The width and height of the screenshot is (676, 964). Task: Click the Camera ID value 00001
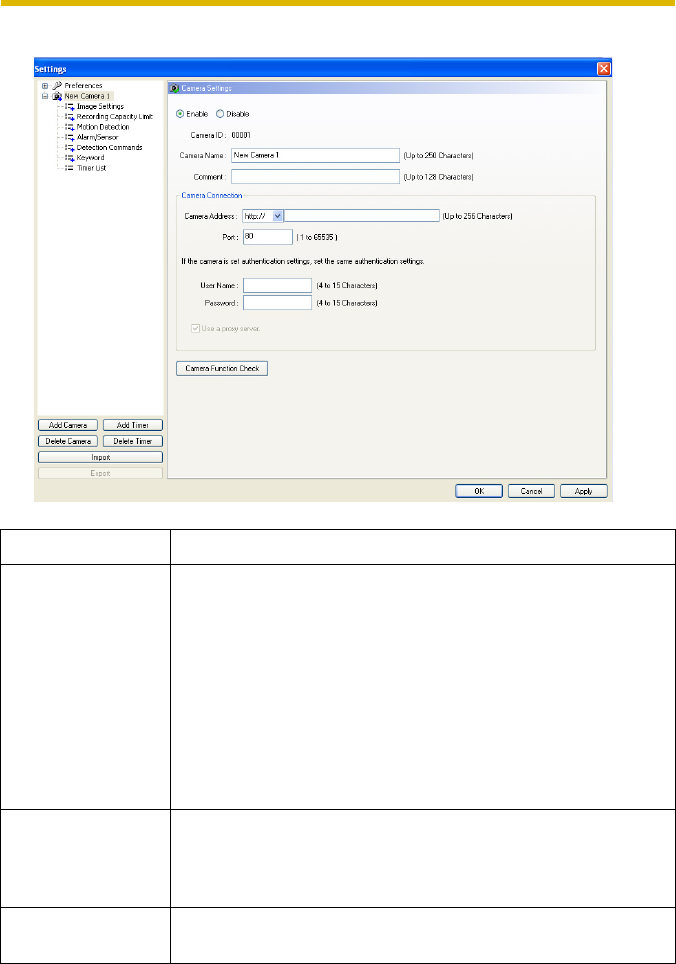[x=241, y=135]
